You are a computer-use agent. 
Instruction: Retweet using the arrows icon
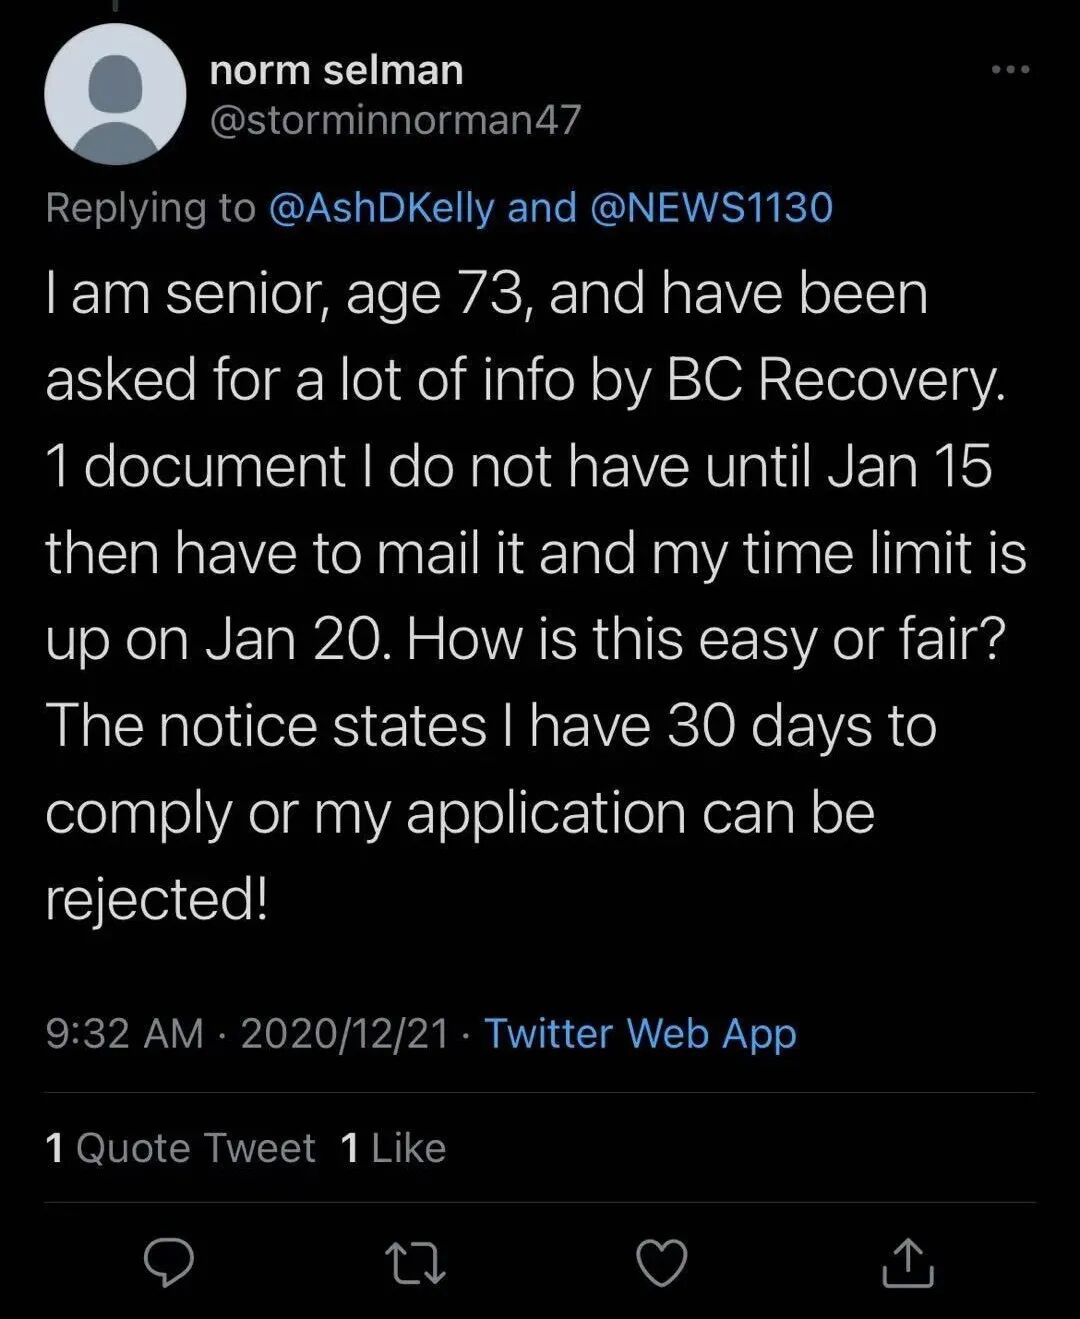415,1263
